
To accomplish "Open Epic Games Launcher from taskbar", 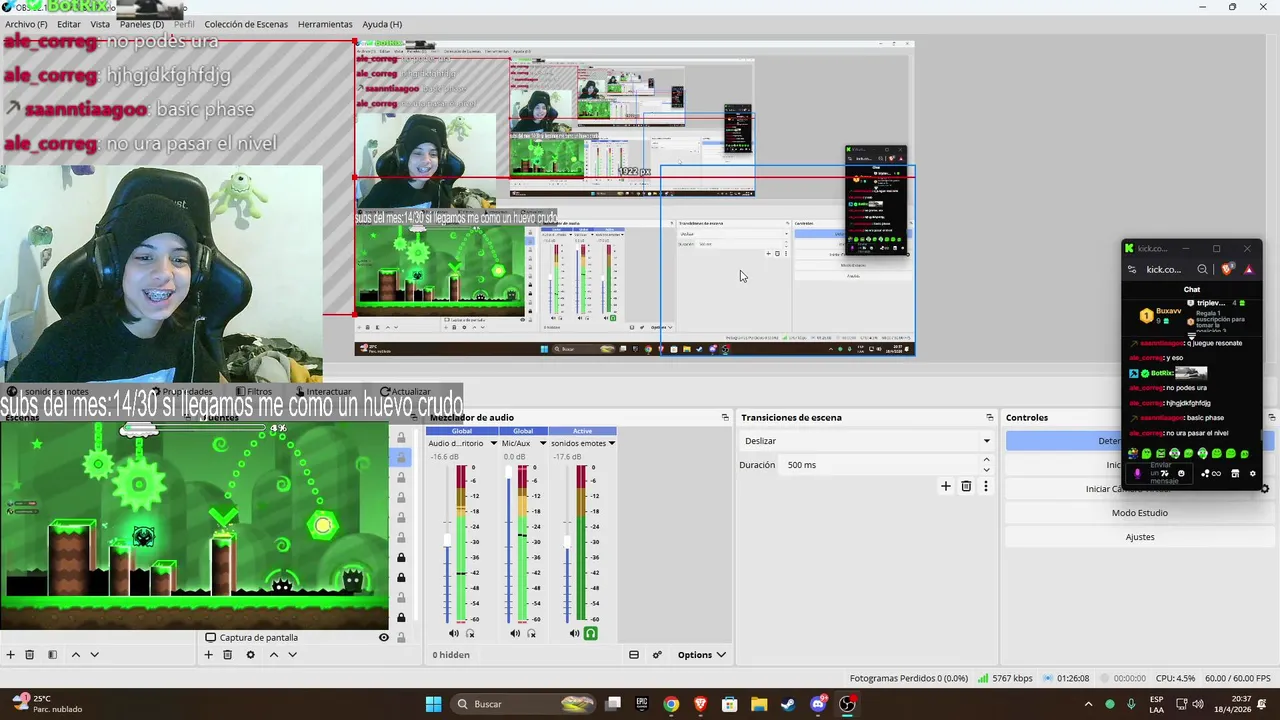I will click(642, 704).
